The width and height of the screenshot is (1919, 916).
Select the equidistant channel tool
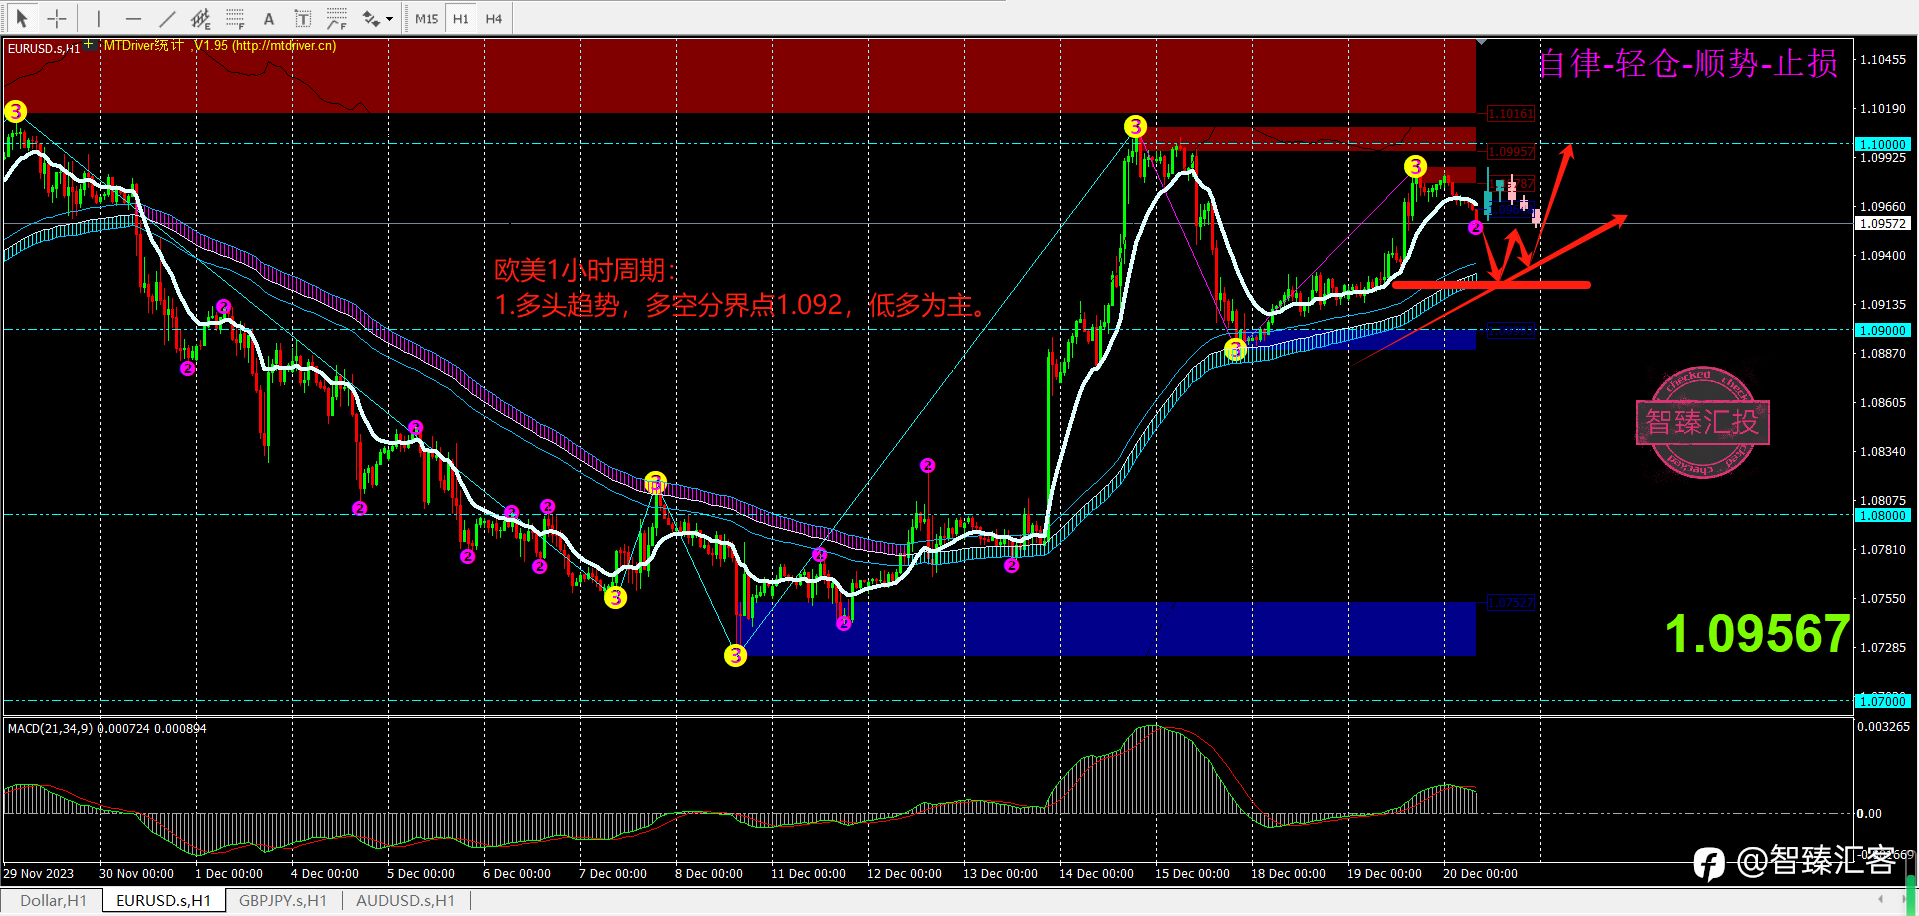coord(201,18)
